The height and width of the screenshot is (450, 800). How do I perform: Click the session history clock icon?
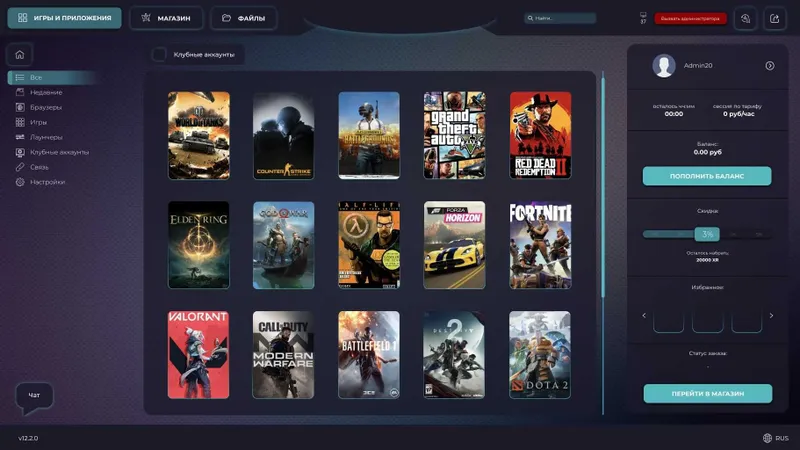(x=745, y=18)
